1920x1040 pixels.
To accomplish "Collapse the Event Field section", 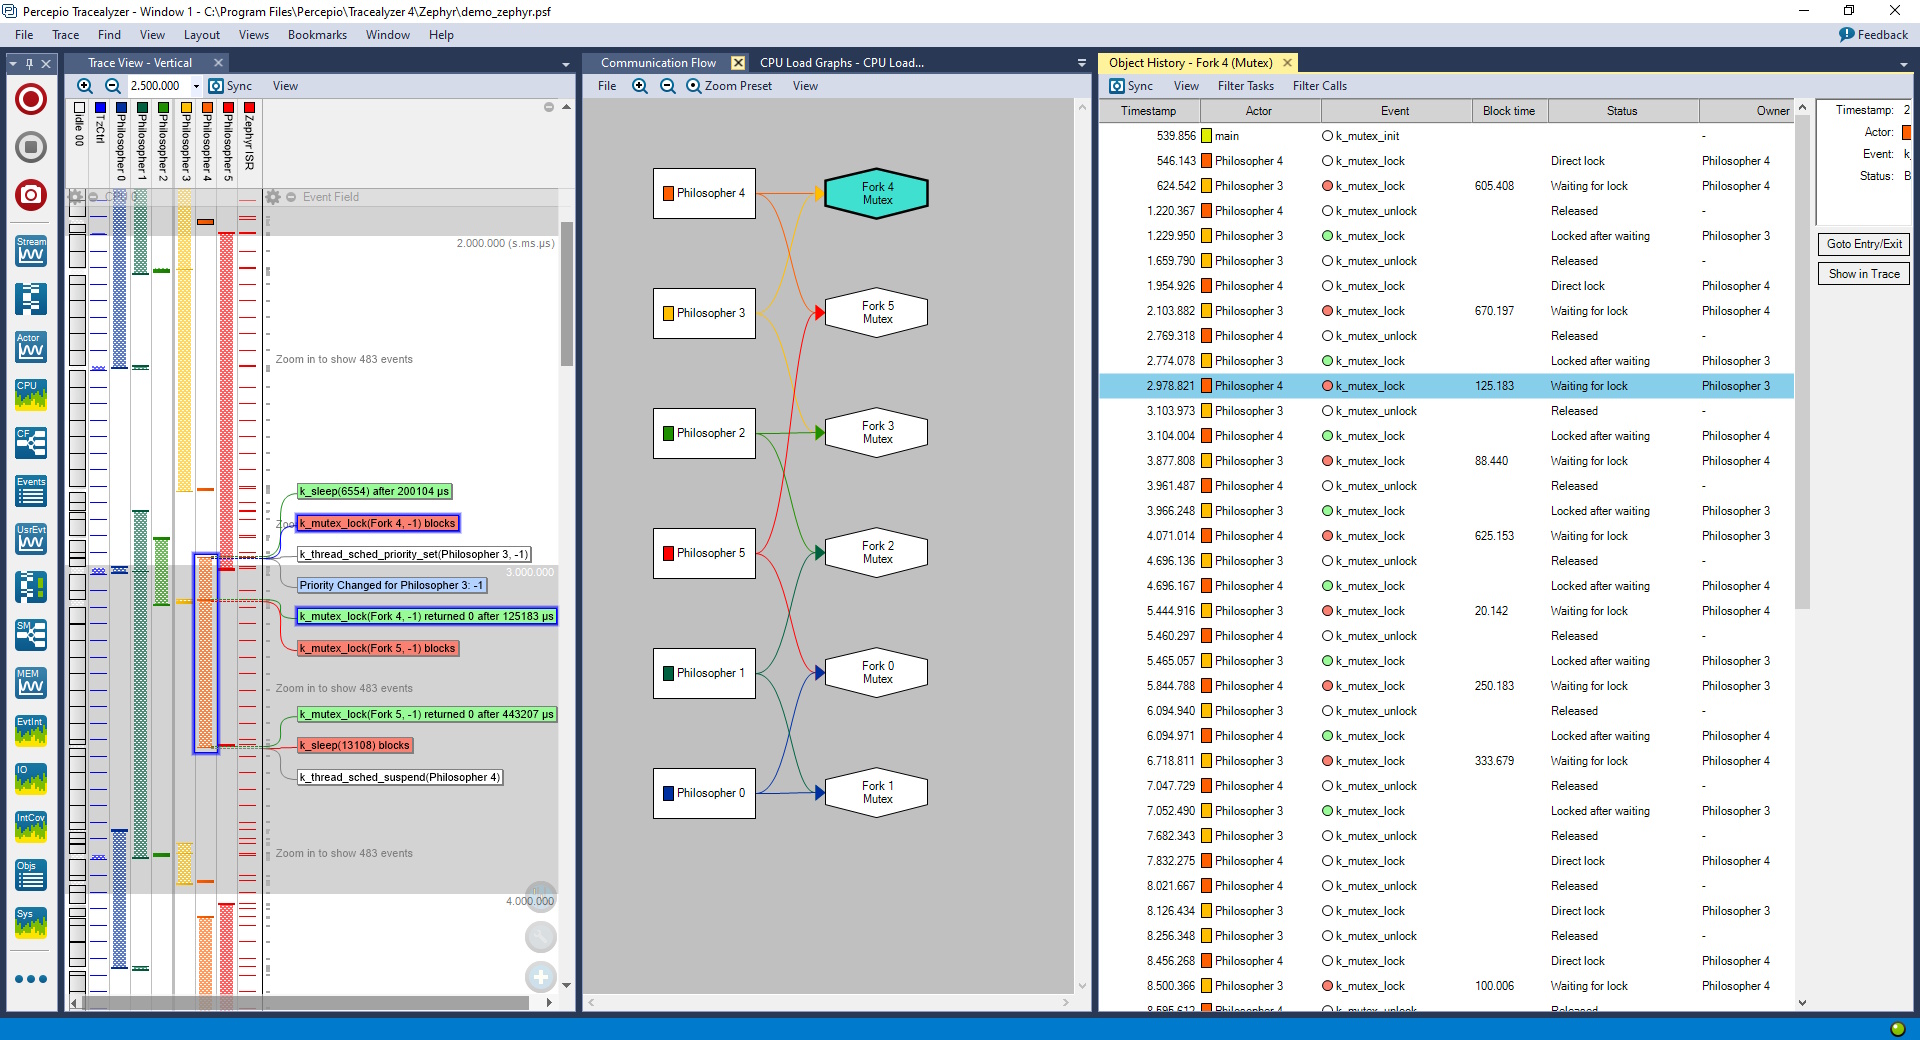I will [x=291, y=197].
